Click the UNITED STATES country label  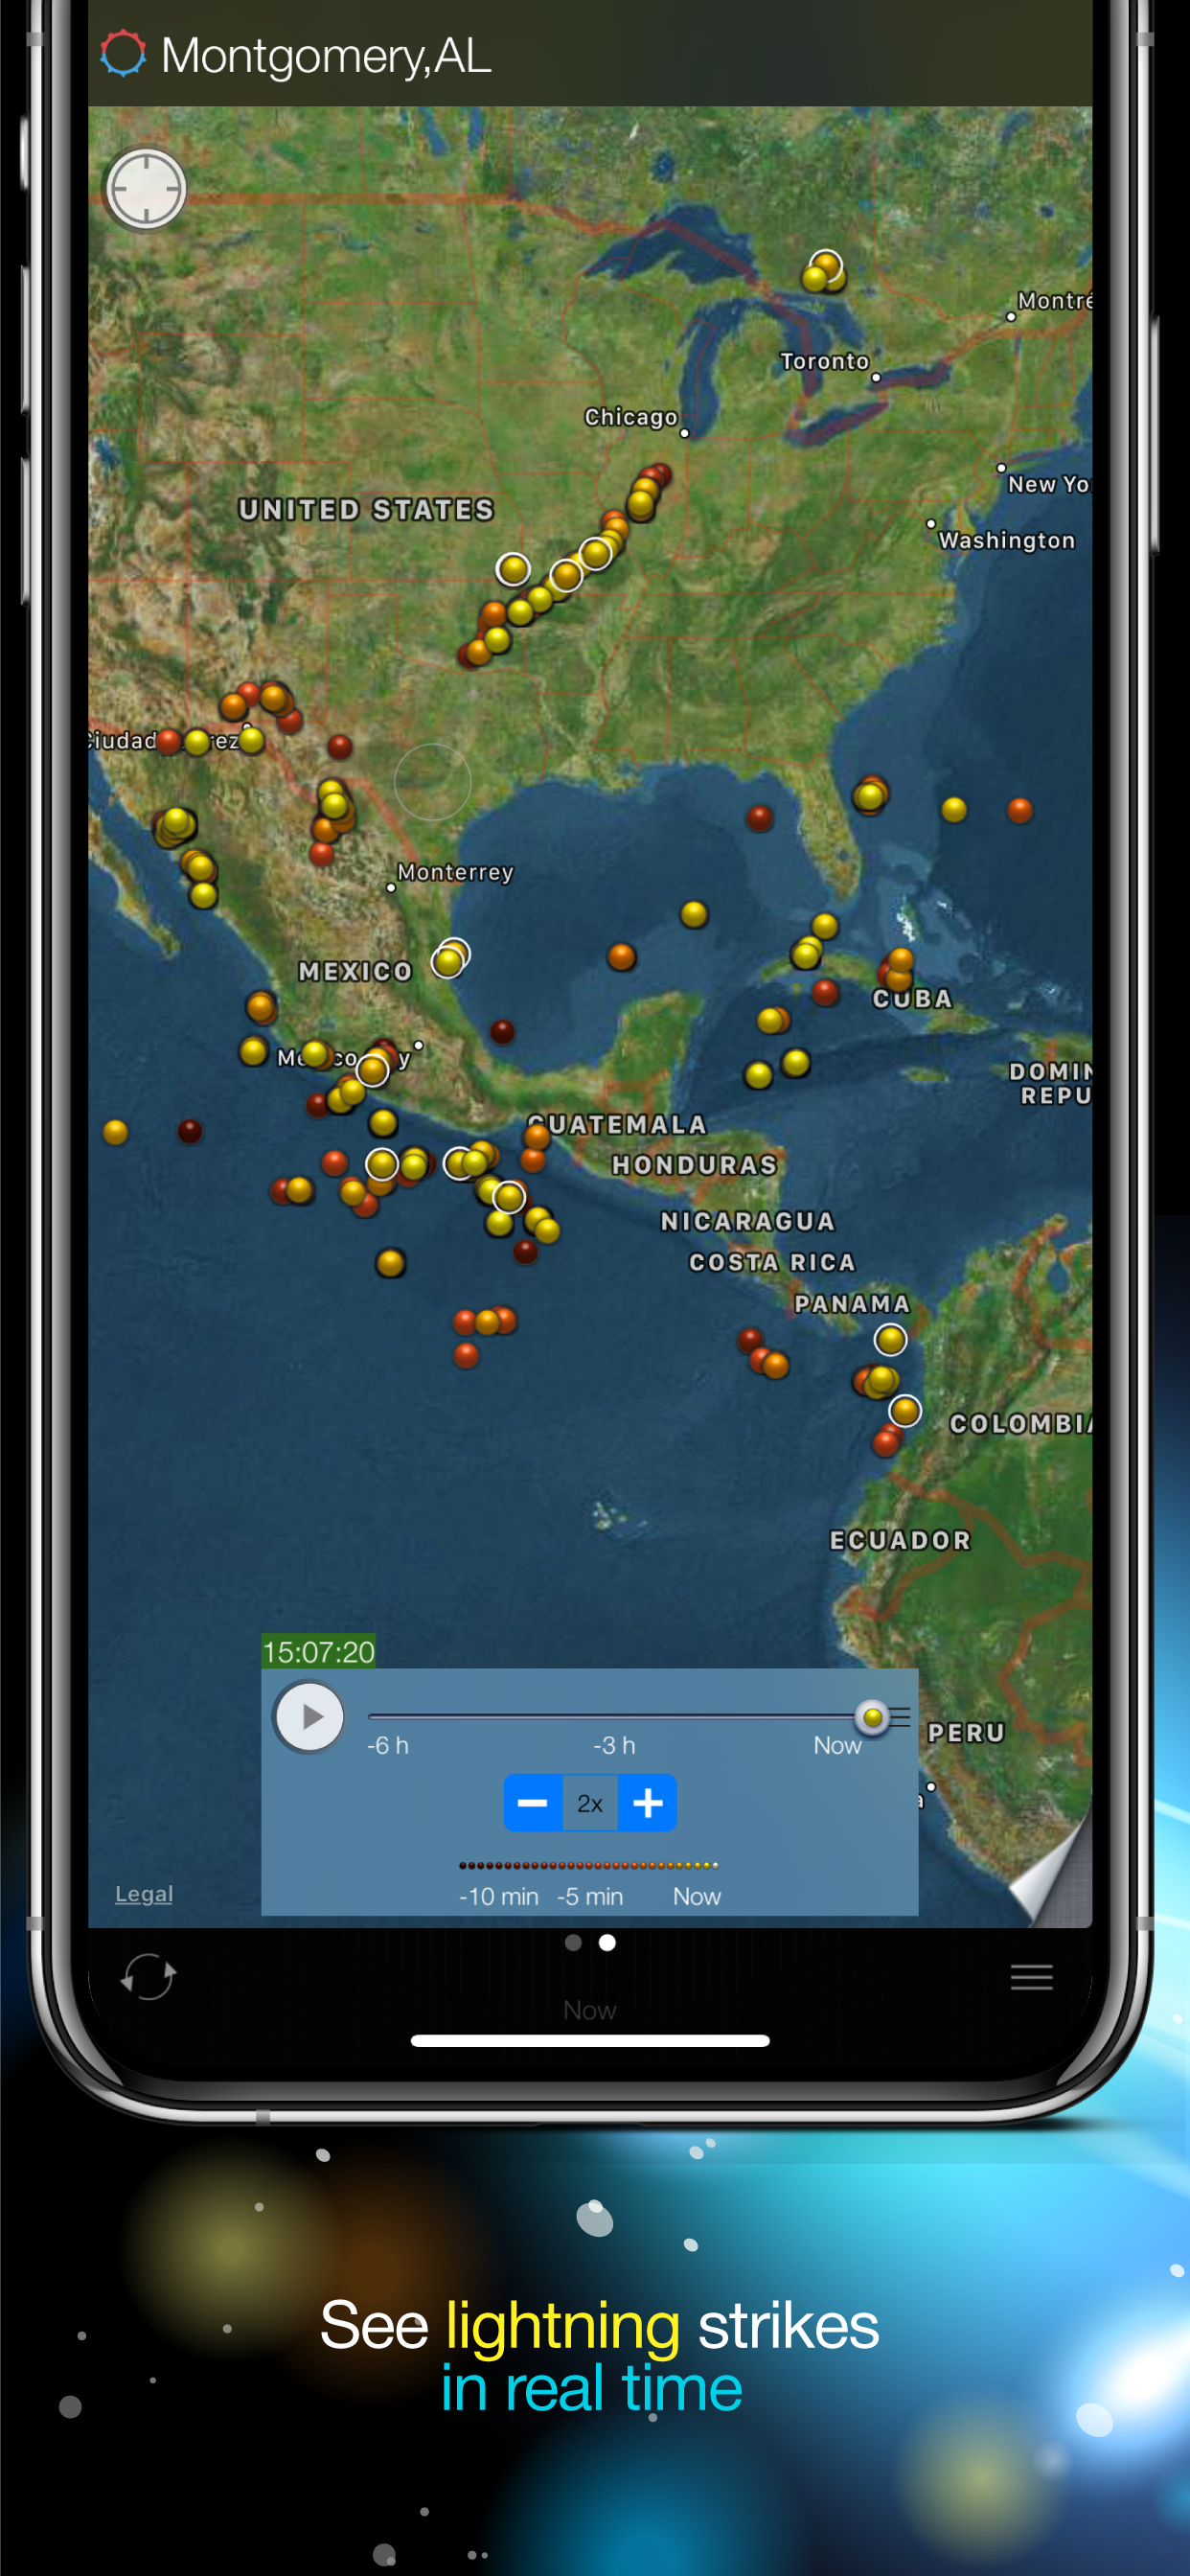click(x=366, y=510)
